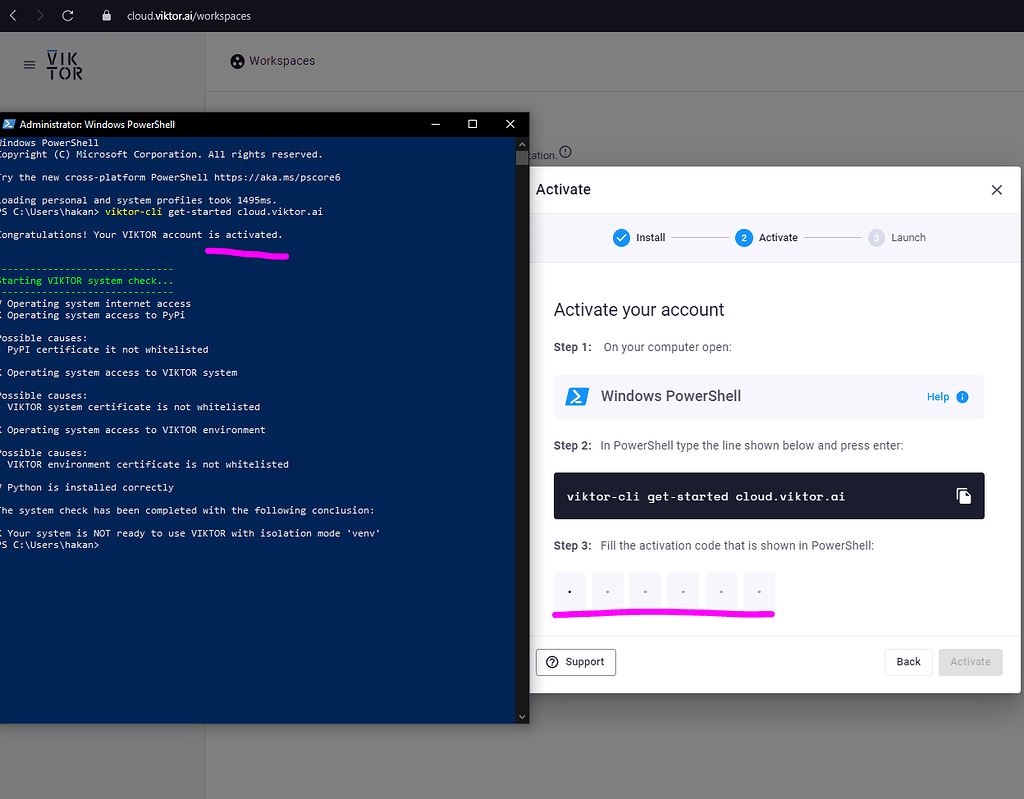Click the last activation code box

click(759, 592)
